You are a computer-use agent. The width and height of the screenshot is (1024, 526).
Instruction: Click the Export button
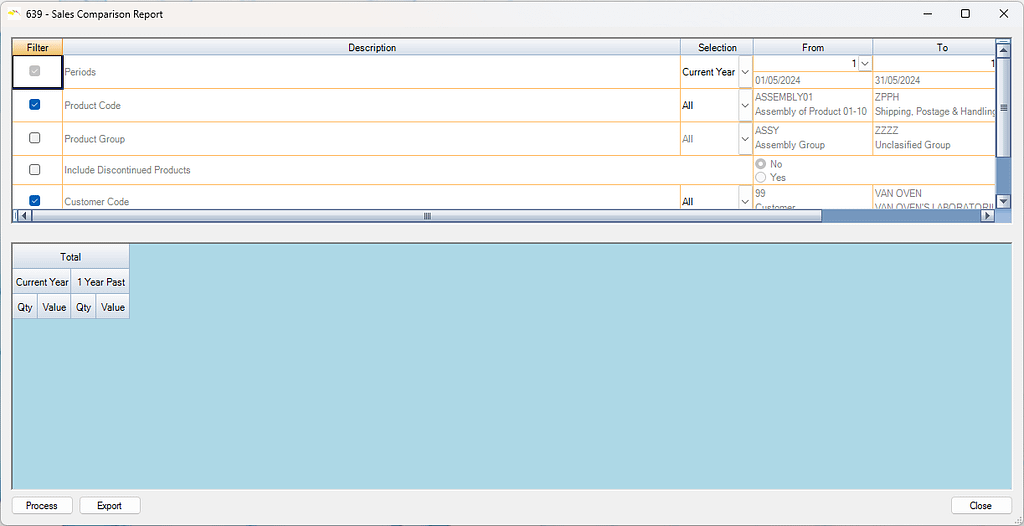click(110, 506)
